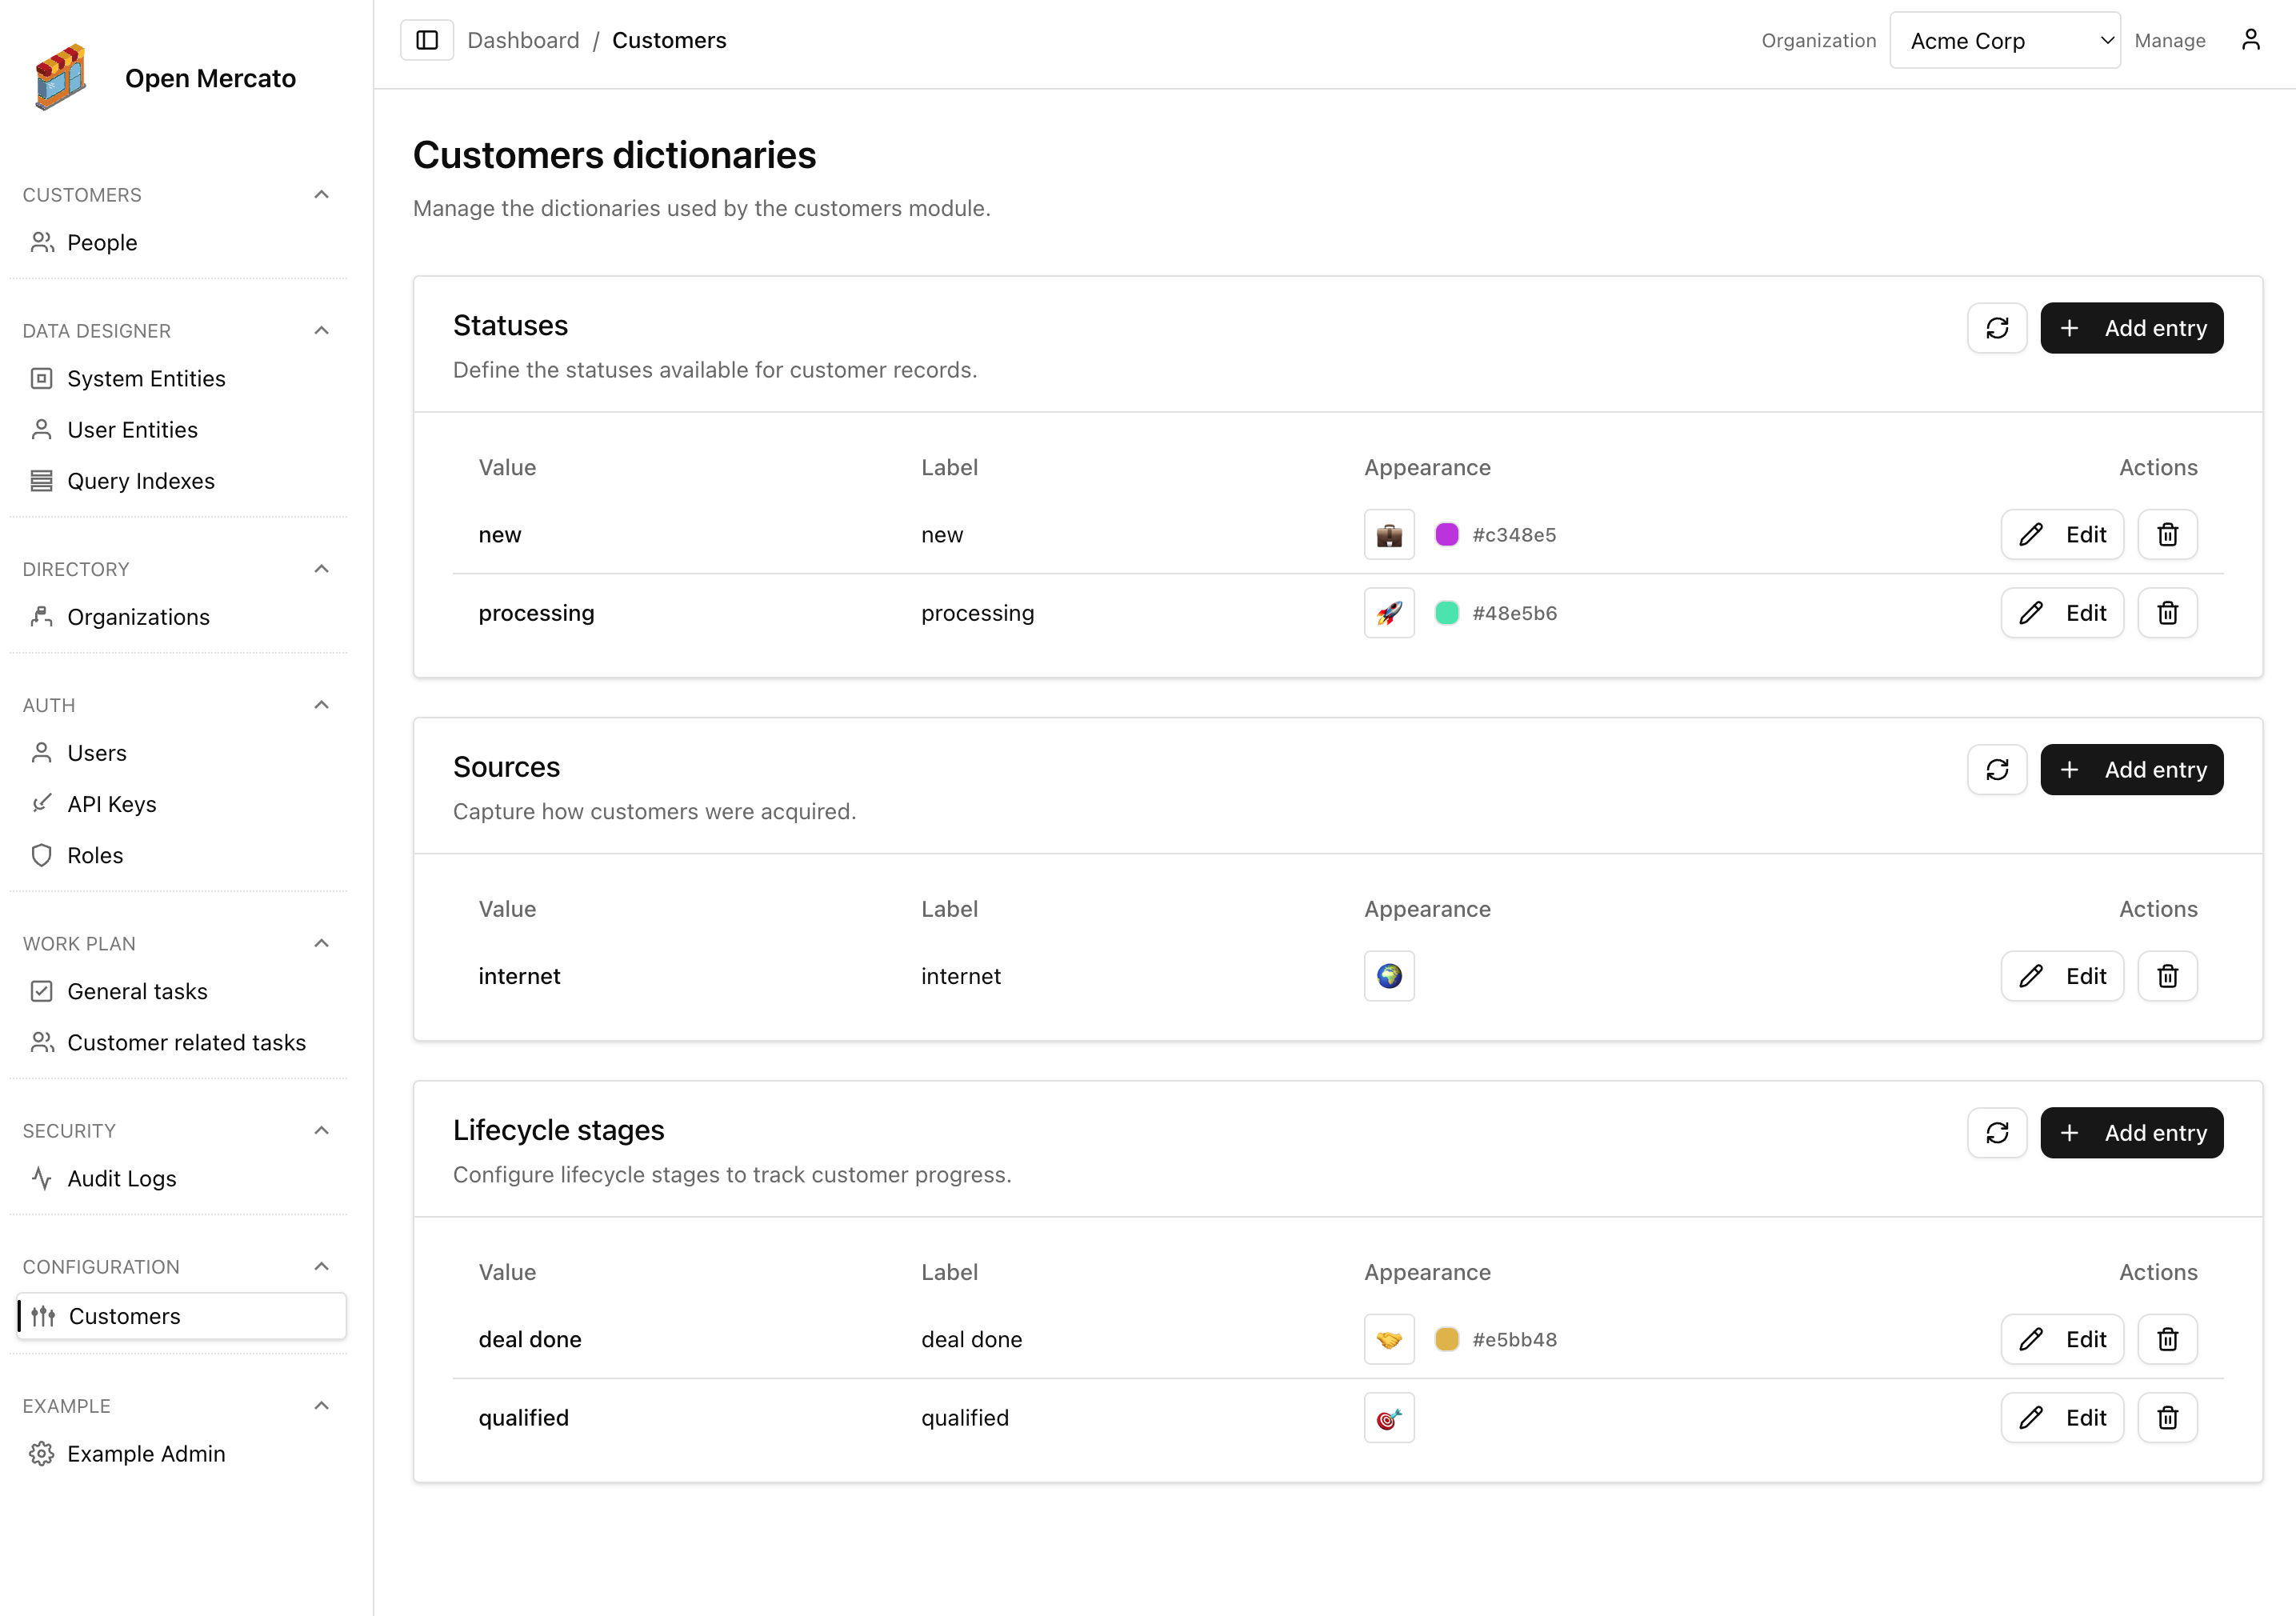2296x1616 pixels.
Task: Open the user profile icon top right
Action: tap(2251, 40)
